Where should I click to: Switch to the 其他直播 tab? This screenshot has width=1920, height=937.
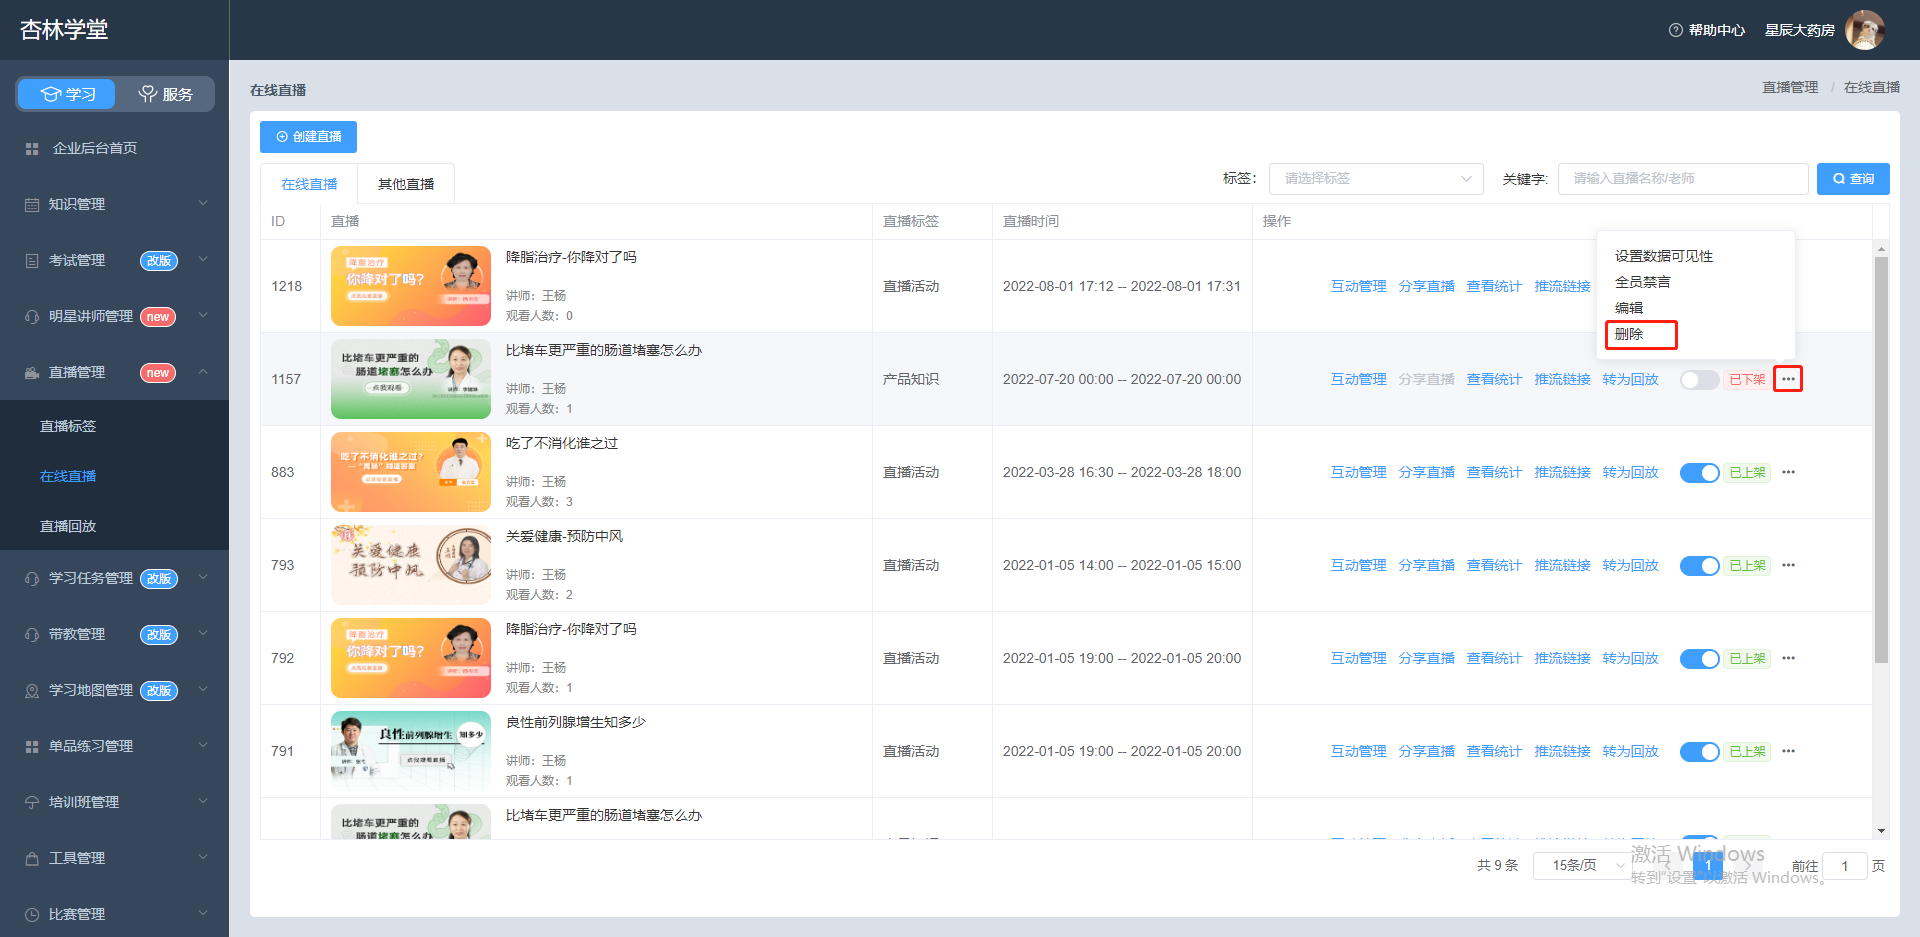click(406, 184)
